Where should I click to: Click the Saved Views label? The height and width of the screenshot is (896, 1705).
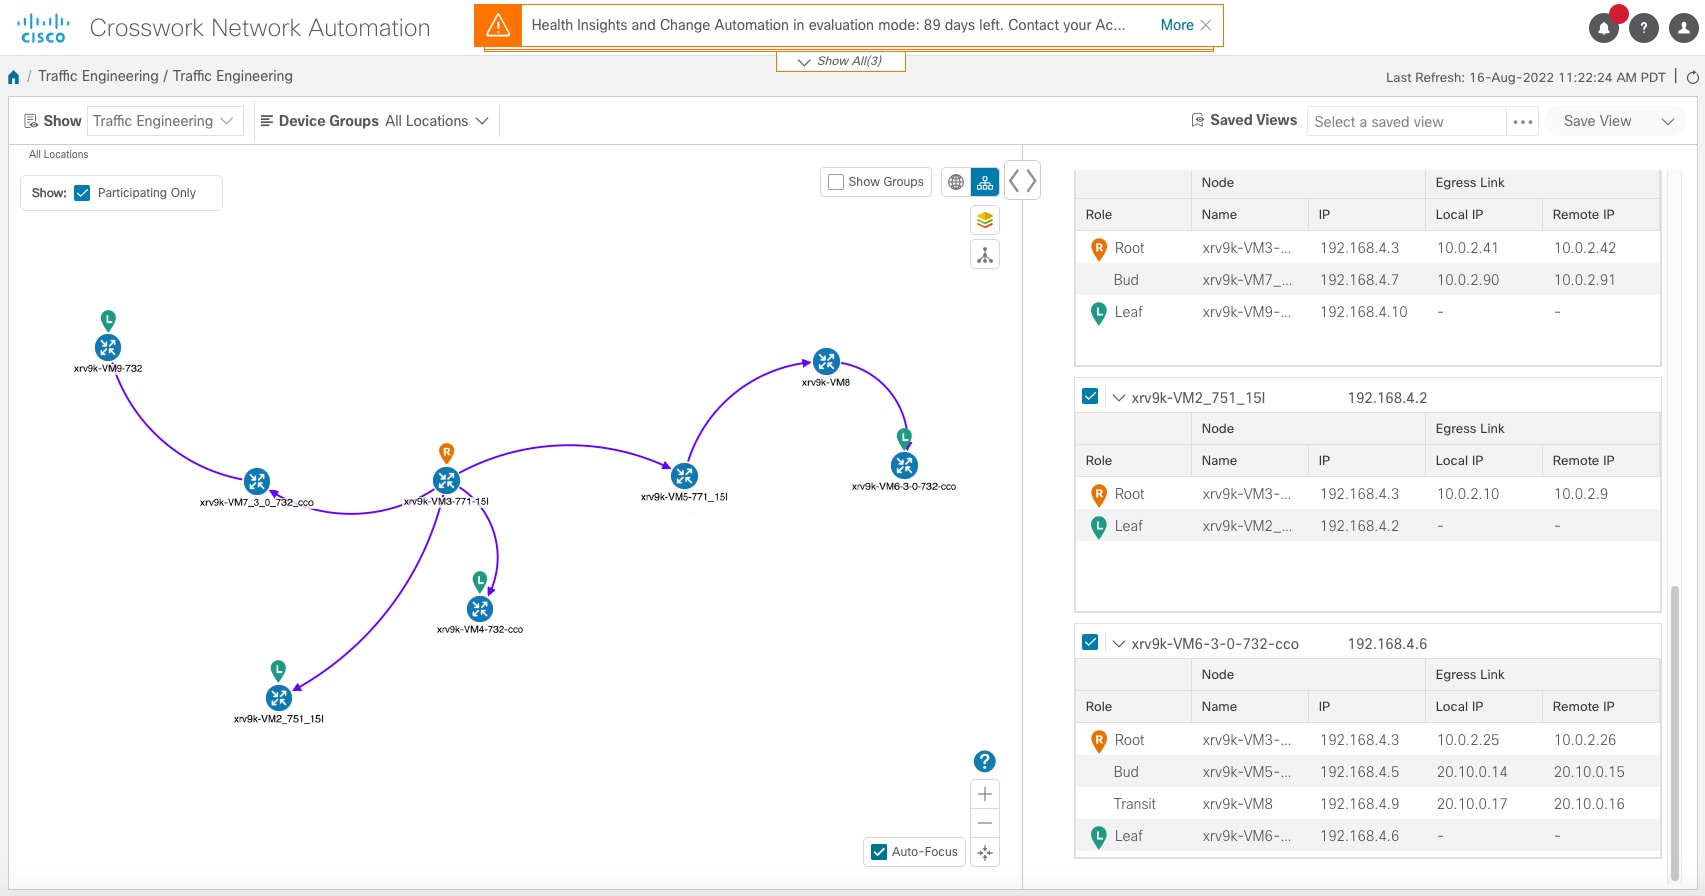(x=1253, y=120)
